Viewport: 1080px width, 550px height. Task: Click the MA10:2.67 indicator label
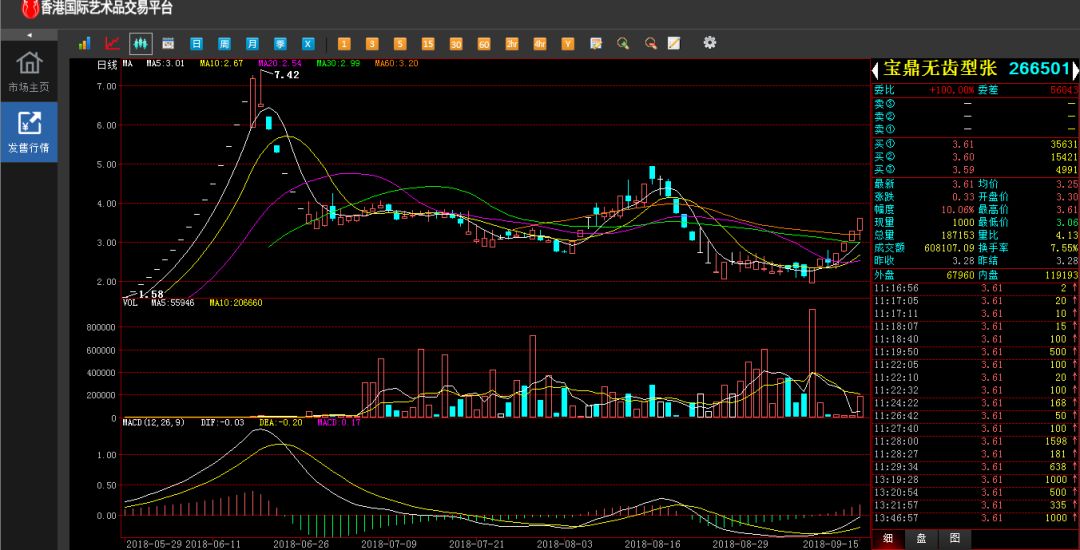pyautogui.click(x=222, y=63)
